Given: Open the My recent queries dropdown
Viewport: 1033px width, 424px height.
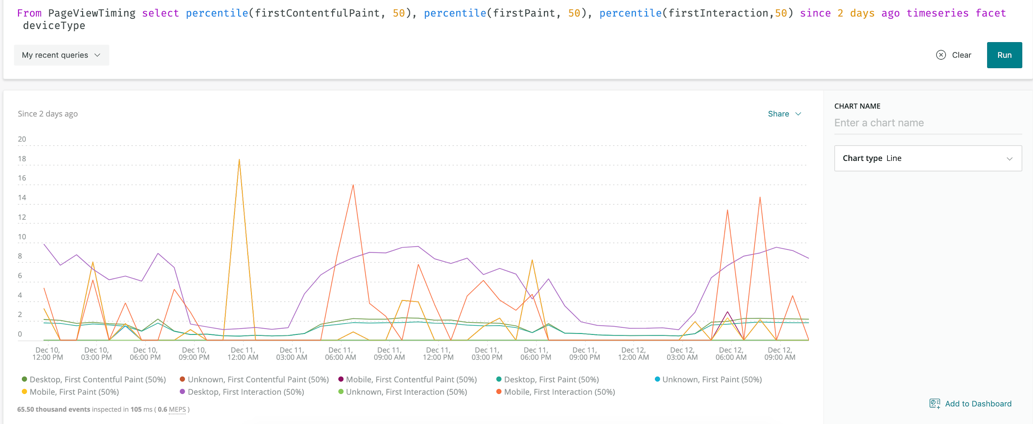Looking at the screenshot, I should tap(61, 55).
